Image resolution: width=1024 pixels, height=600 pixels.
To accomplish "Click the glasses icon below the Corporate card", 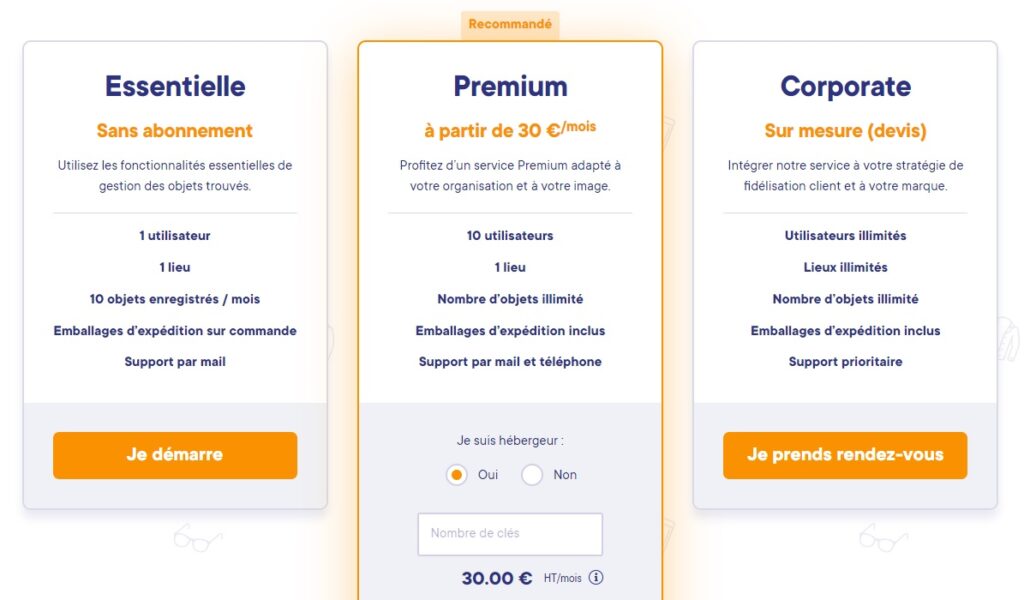I will pyautogui.click(x=883, y=538).
